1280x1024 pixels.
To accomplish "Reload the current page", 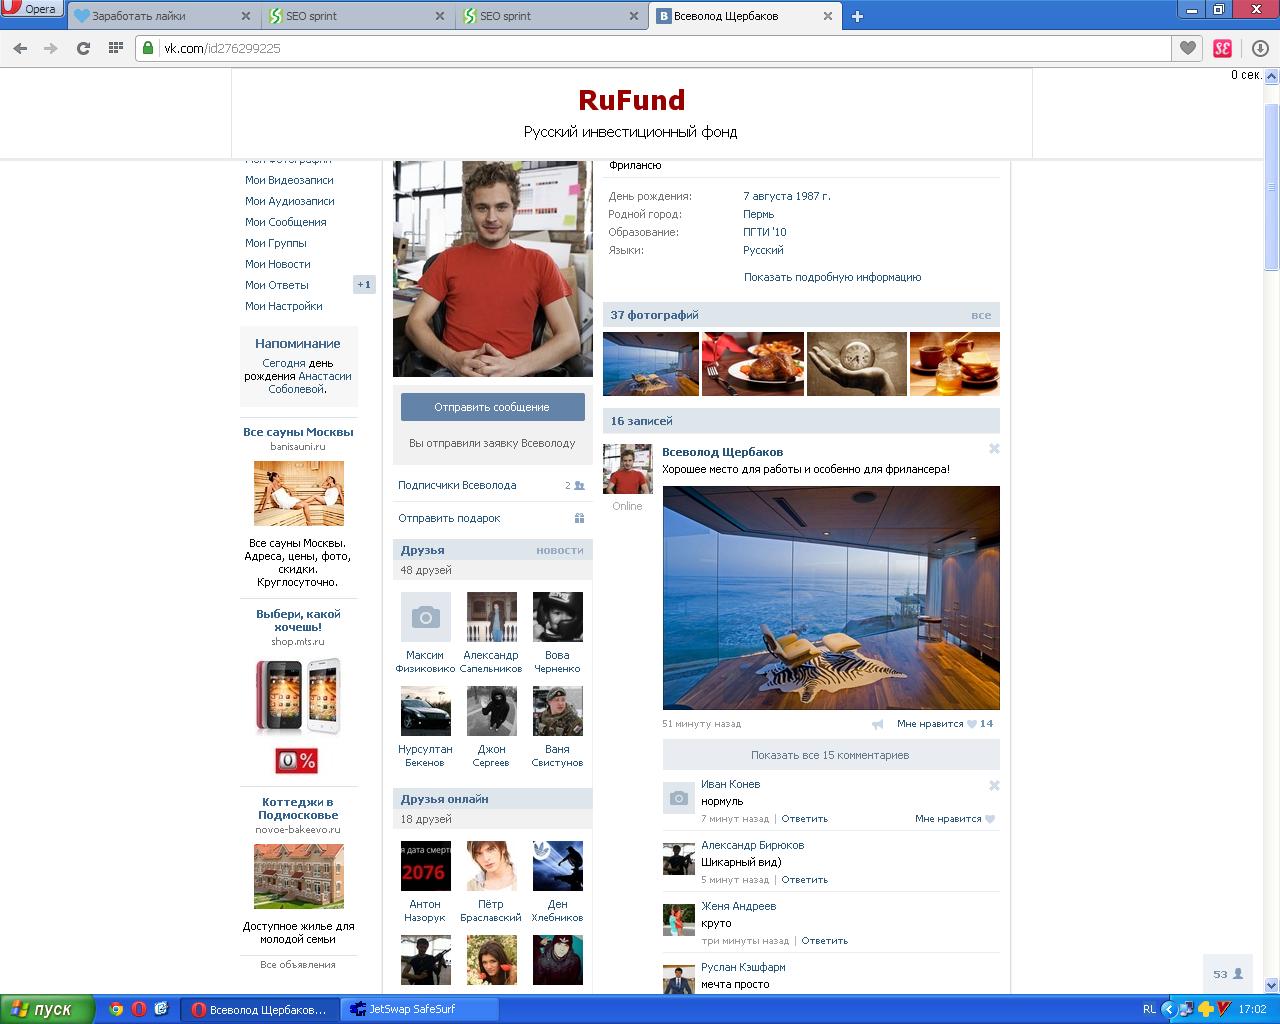I will pyautogui.click(x=84, y=48).
